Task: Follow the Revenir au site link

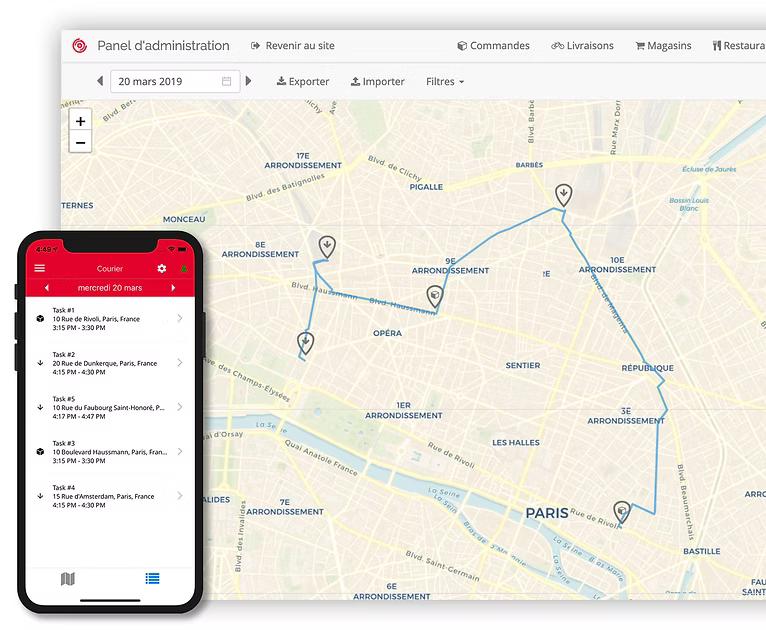Action: [292, 45]
